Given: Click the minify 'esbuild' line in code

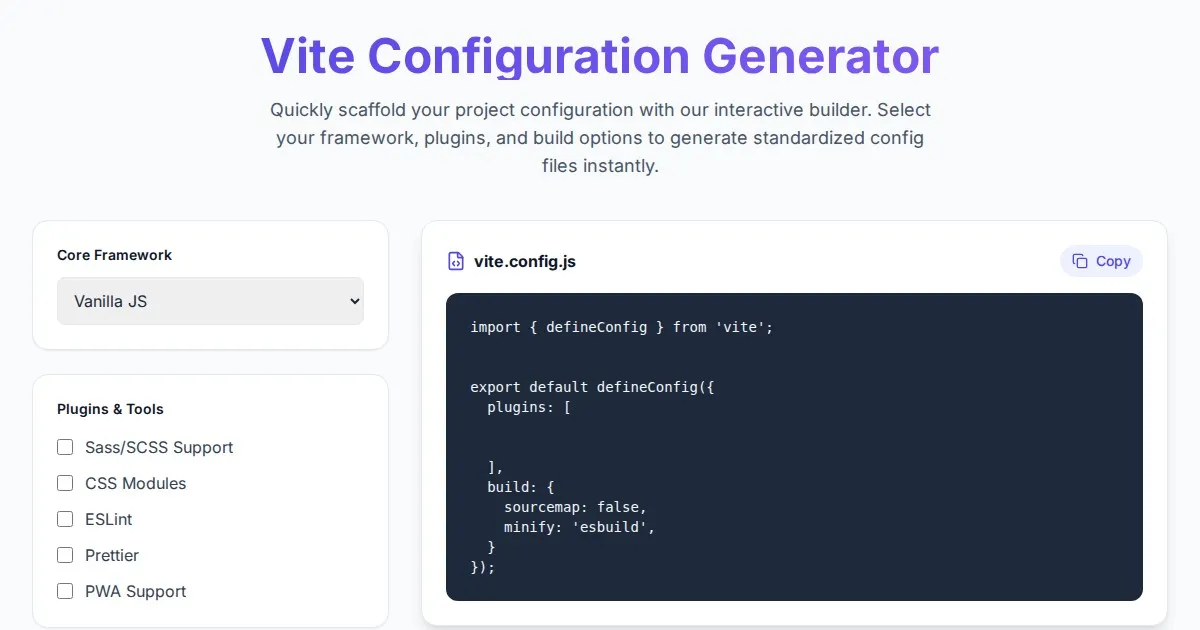Looking at the screenshot, I should (579, 527).
